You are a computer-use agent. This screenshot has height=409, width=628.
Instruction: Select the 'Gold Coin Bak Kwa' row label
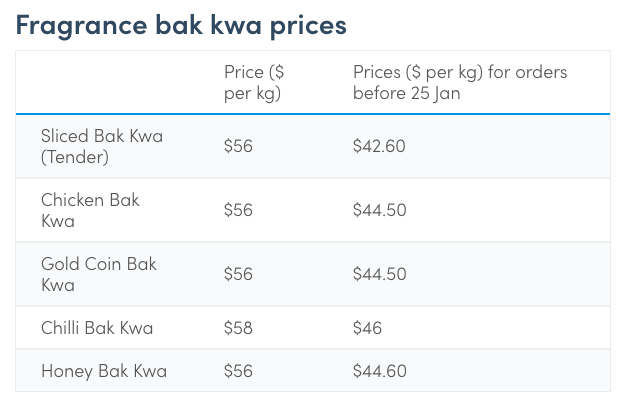[99, 274]
